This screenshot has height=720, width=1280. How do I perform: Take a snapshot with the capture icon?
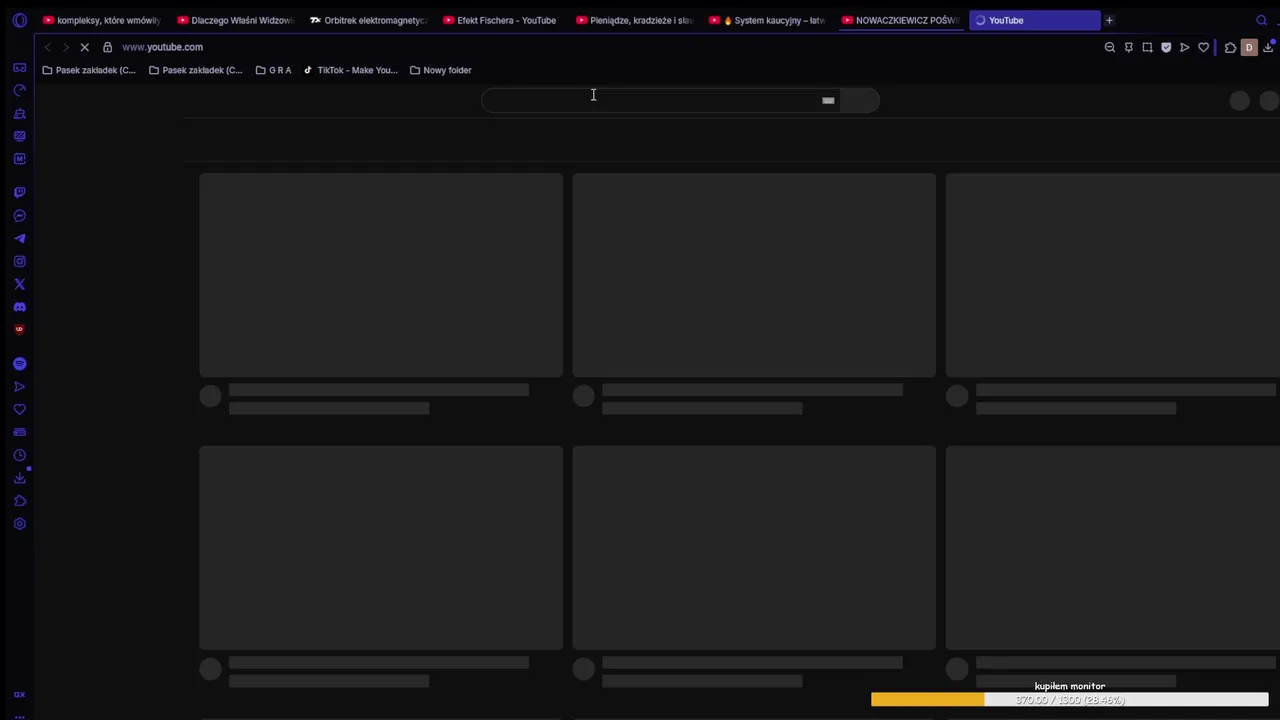click(1147, 47)
